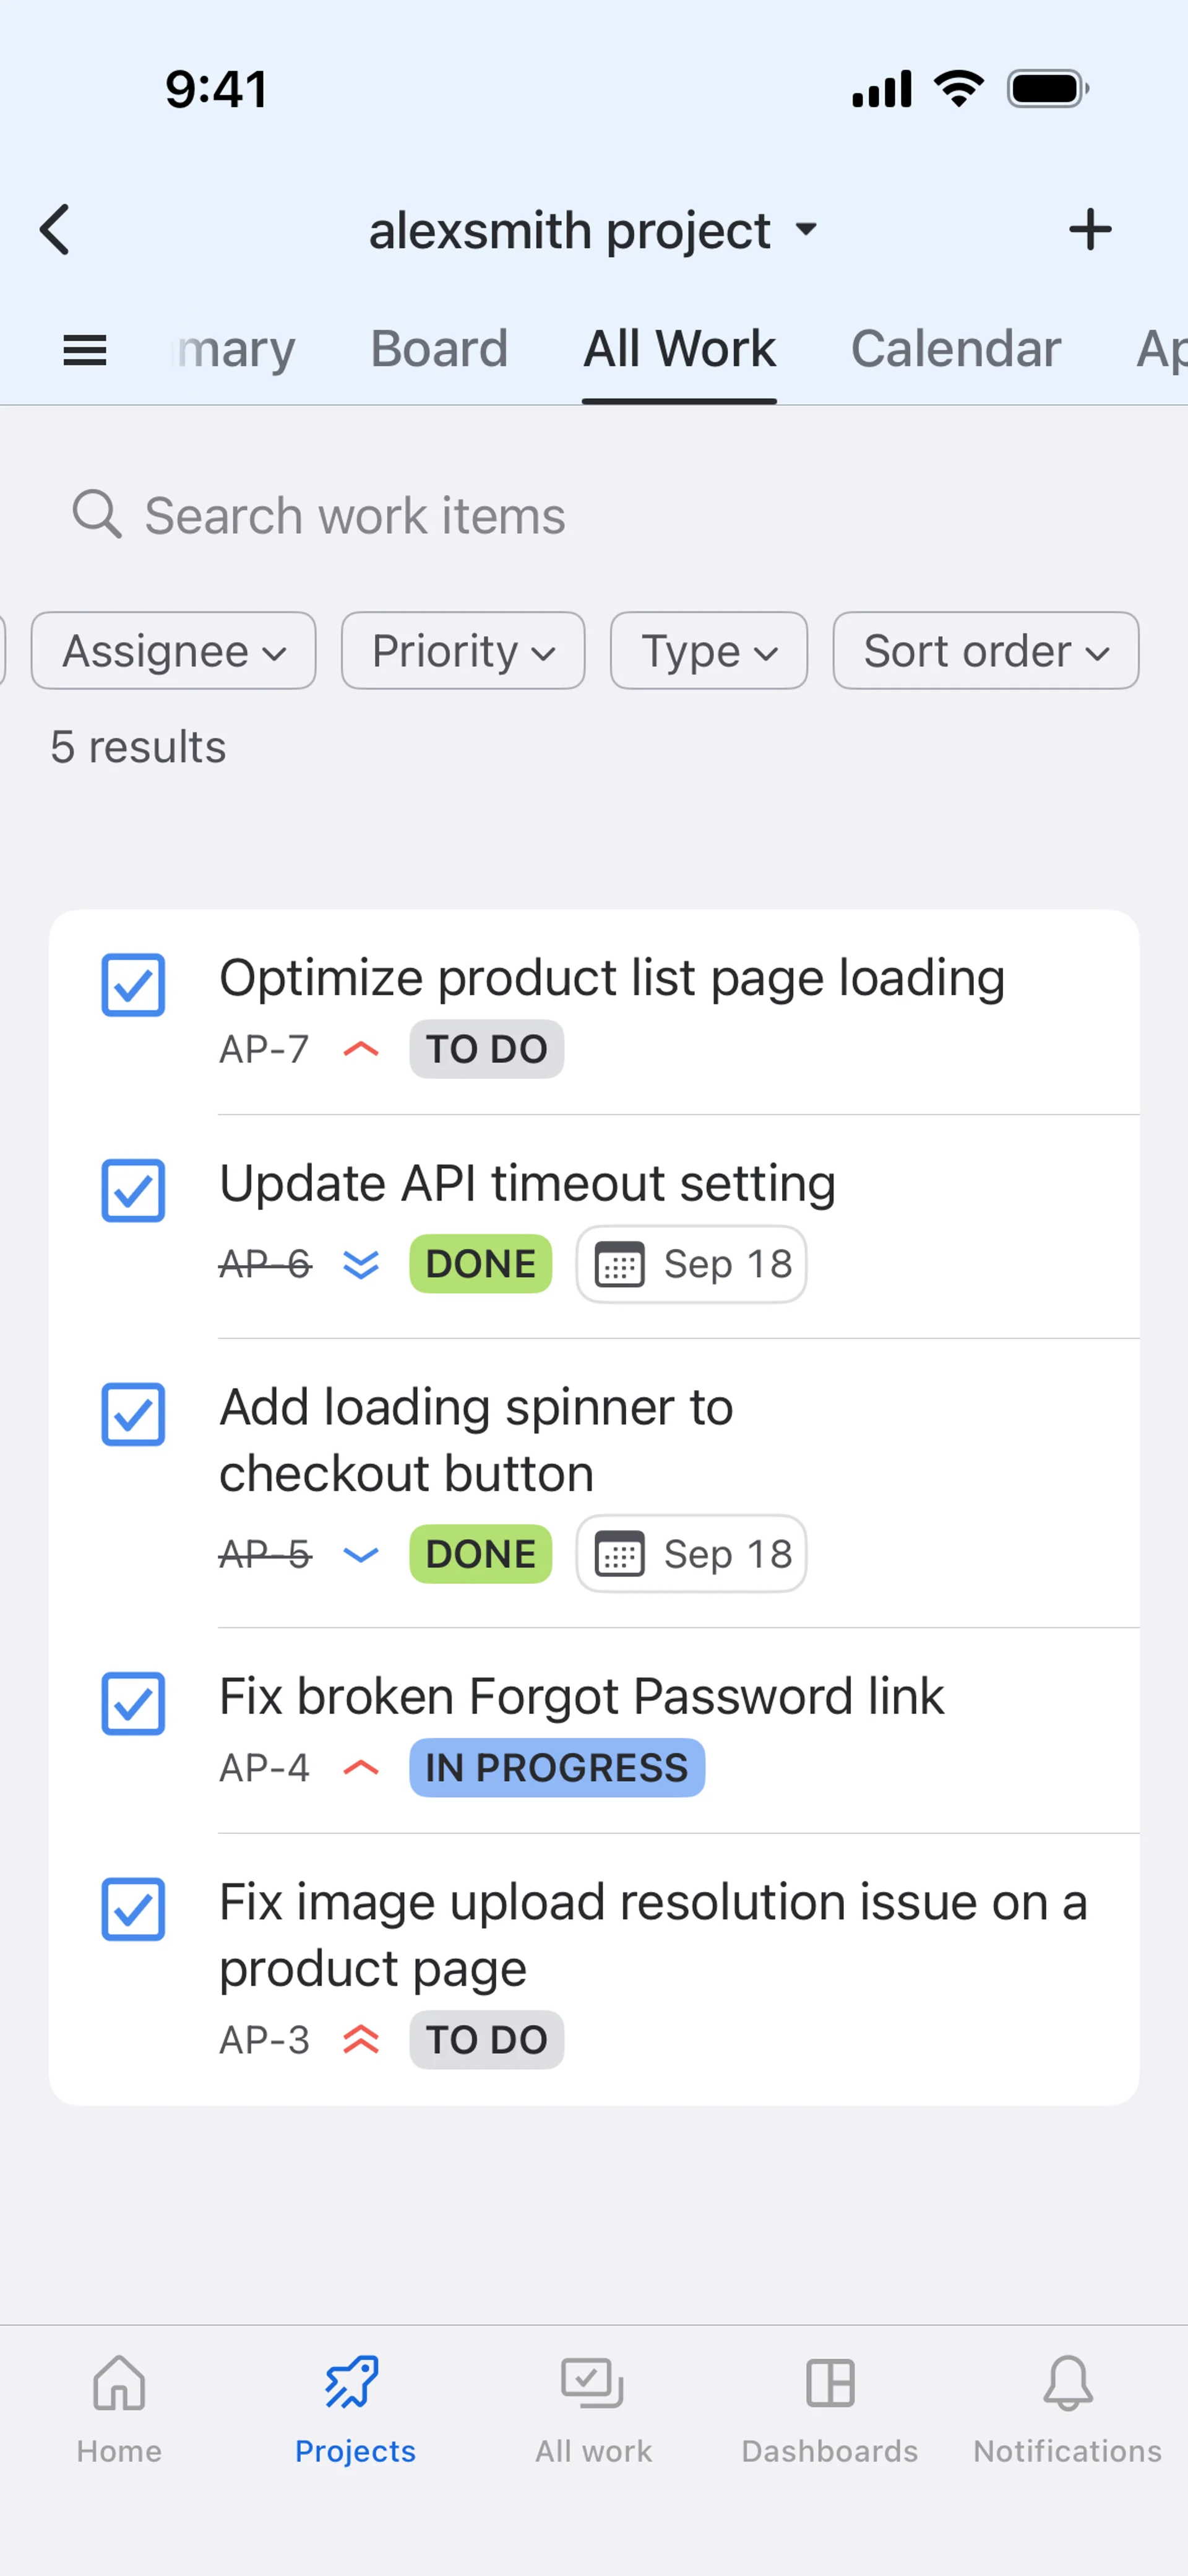This screenshot has width=1188, height=2576.
Task: Tap calendar icon on AP-6 due date
Action: point(619,1264)
